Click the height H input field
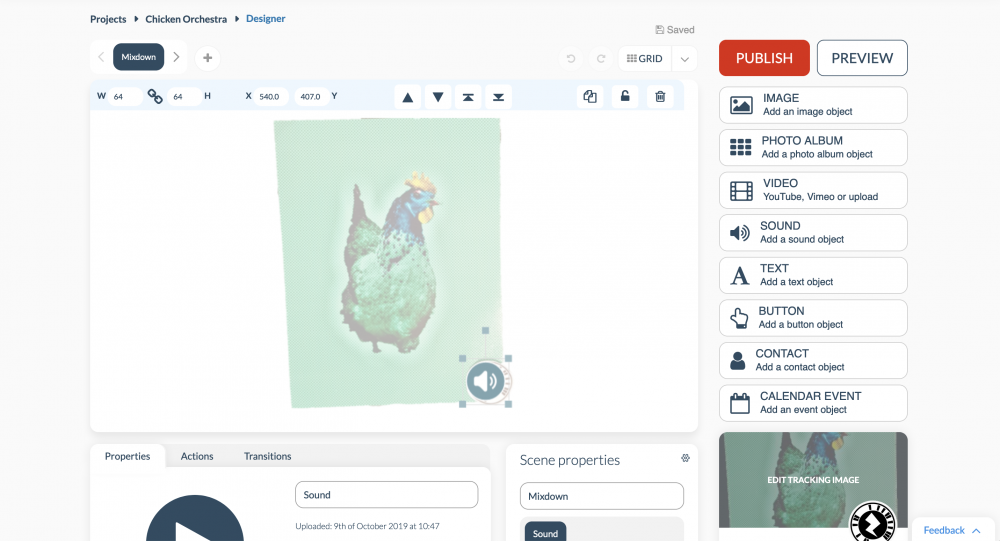The image size is (1000, 541). coord(184,96)
